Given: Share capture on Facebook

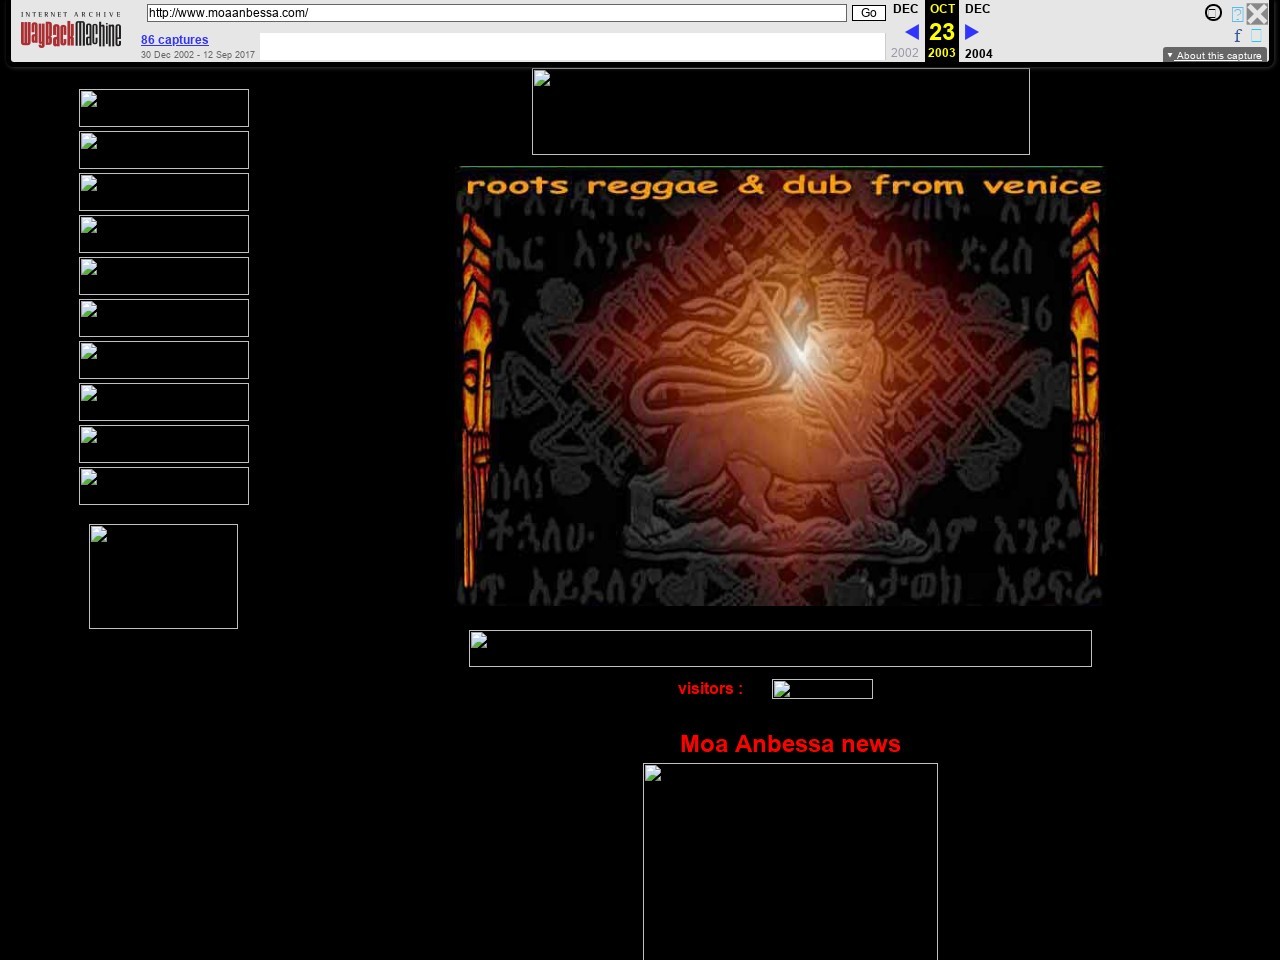Looking at the screenshot, I should coord(1237,36).
